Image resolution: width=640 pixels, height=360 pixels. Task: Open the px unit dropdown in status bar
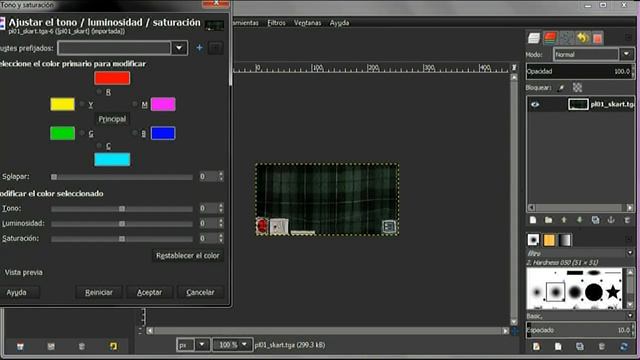(192, 345)
